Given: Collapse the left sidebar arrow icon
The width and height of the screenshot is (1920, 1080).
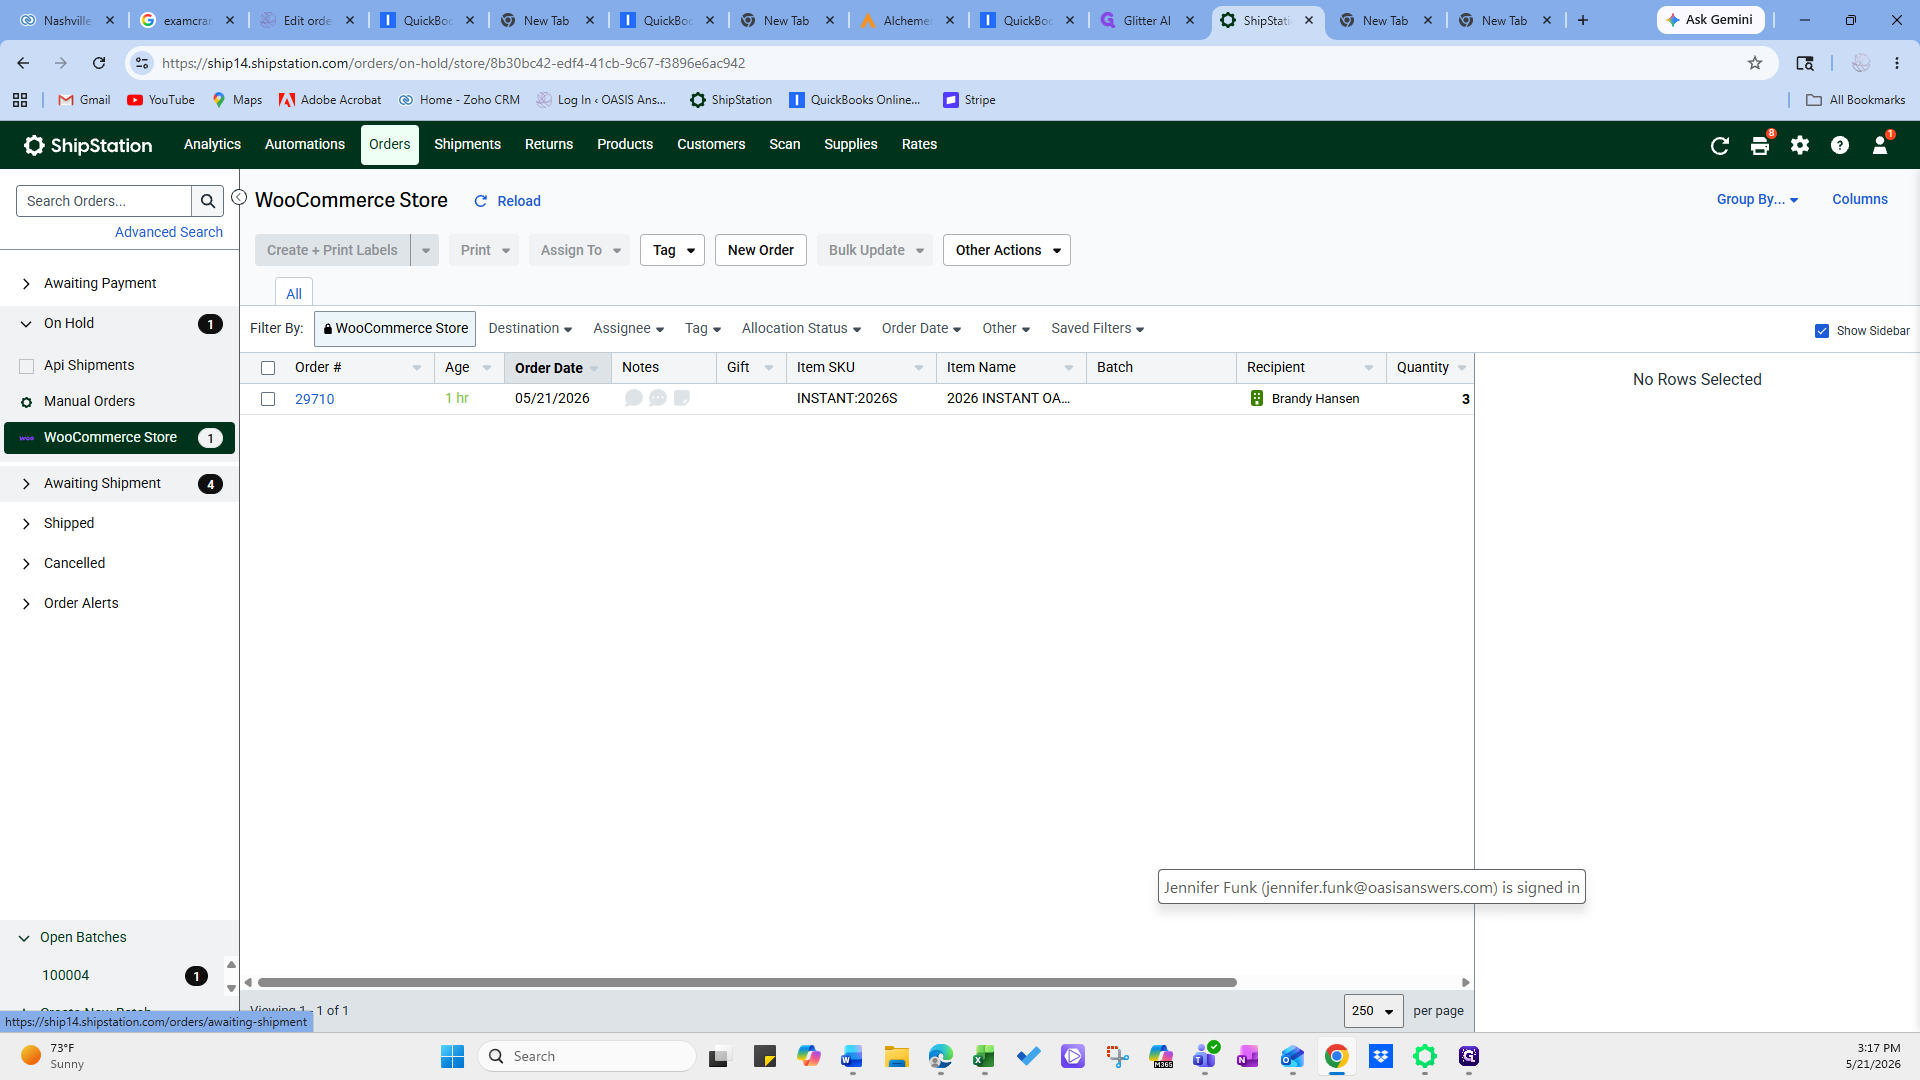Looking at the screenshot, I should pos(239,198).
